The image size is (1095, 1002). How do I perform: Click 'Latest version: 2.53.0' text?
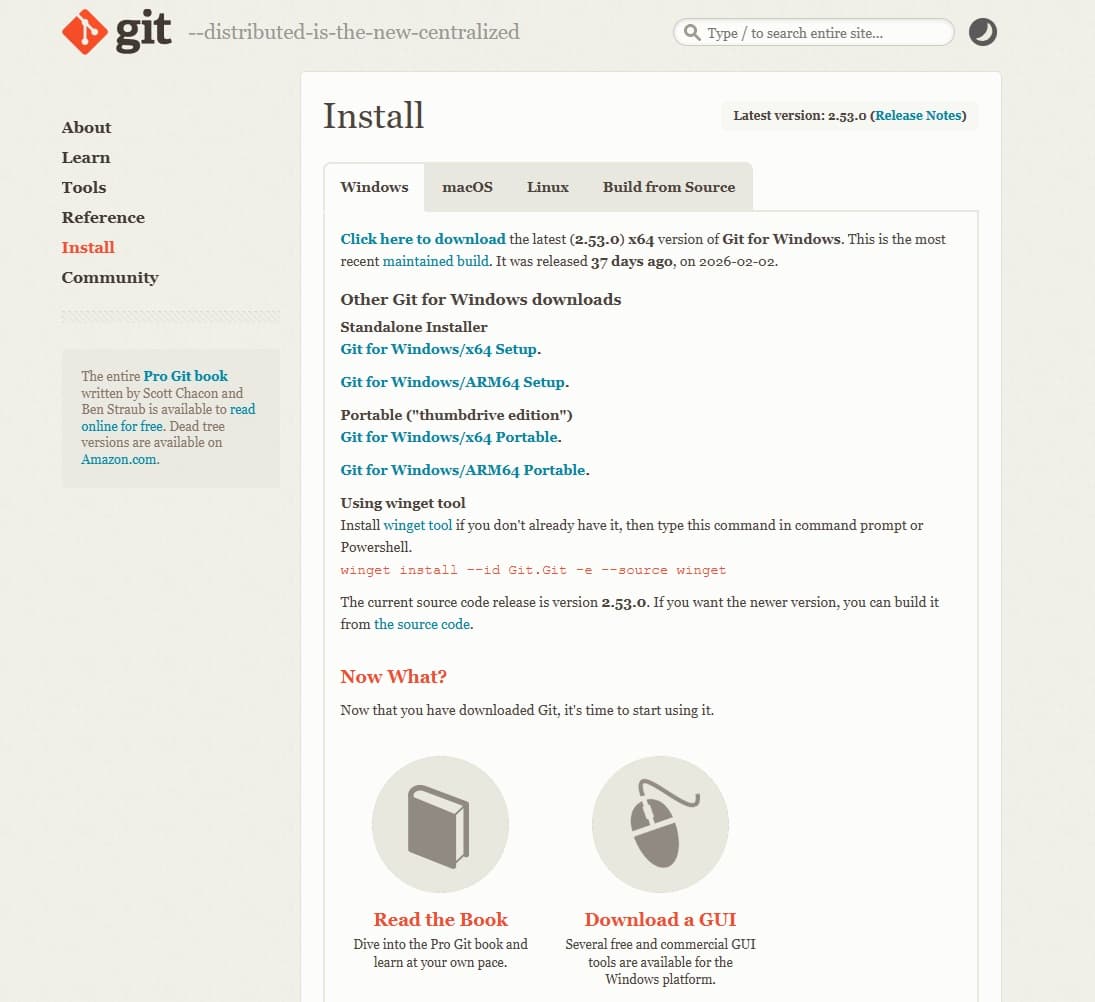click(800, 115)
